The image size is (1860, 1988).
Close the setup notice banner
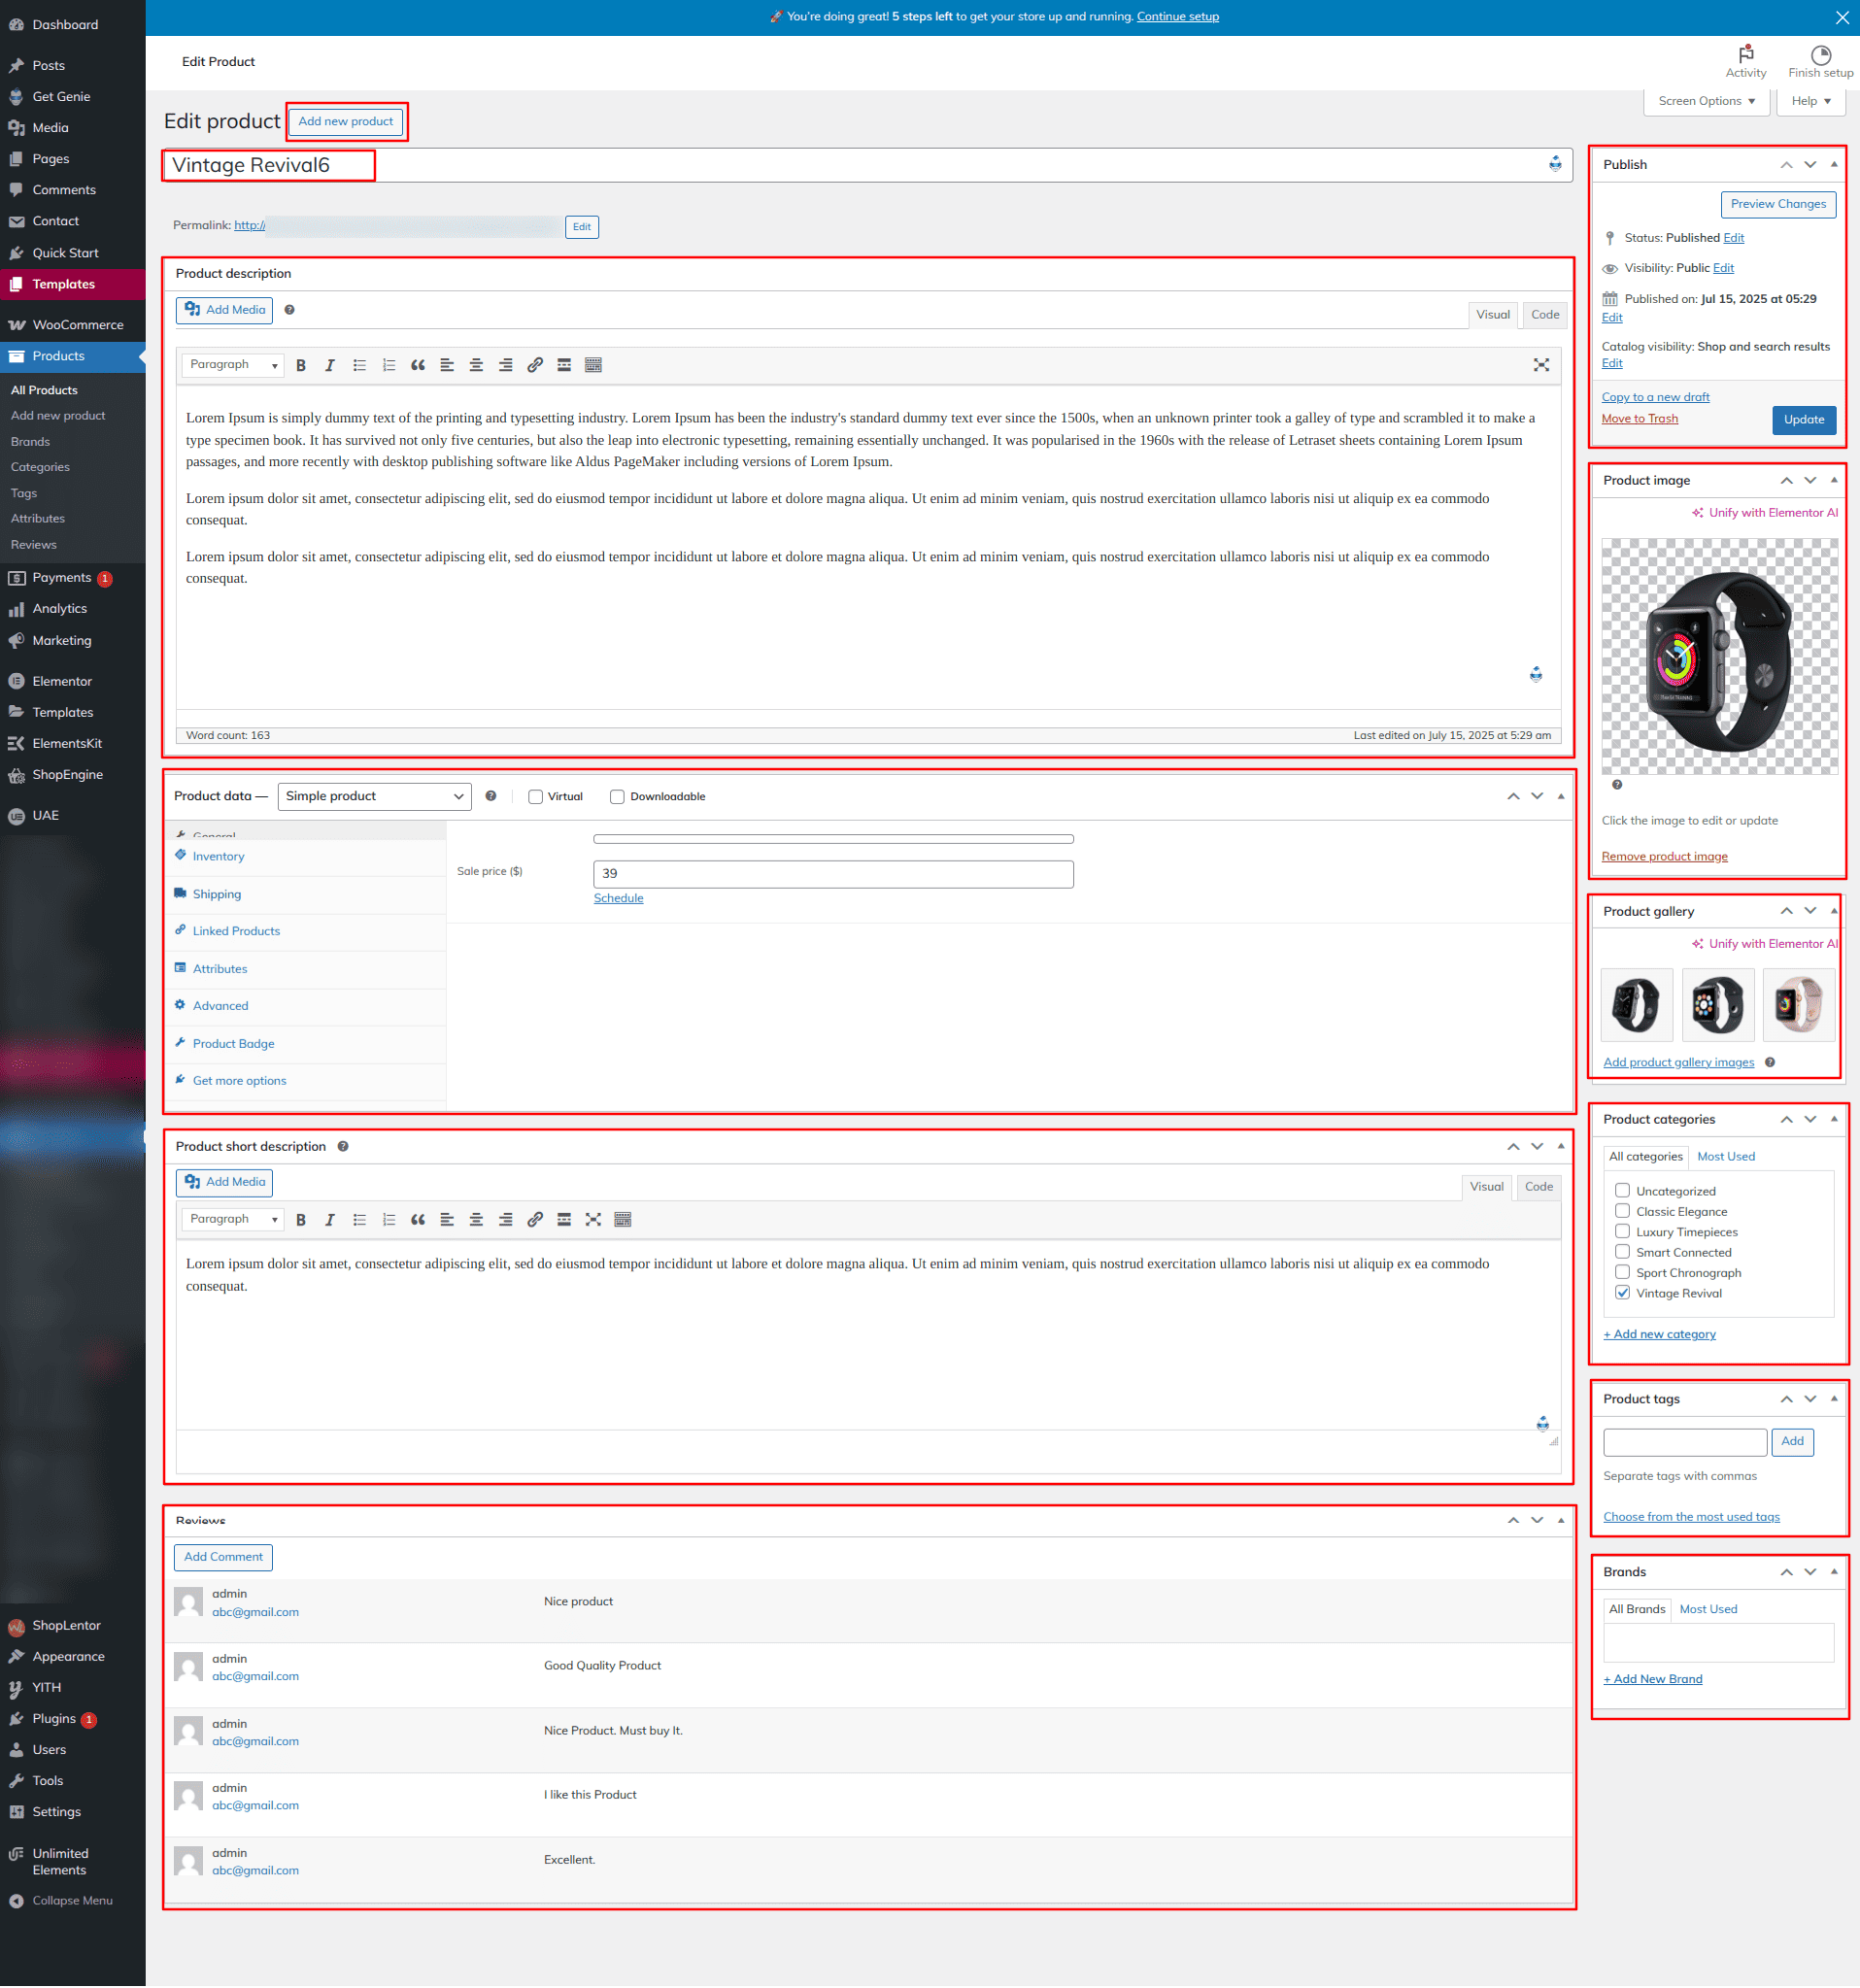[x=1842, y=17]
